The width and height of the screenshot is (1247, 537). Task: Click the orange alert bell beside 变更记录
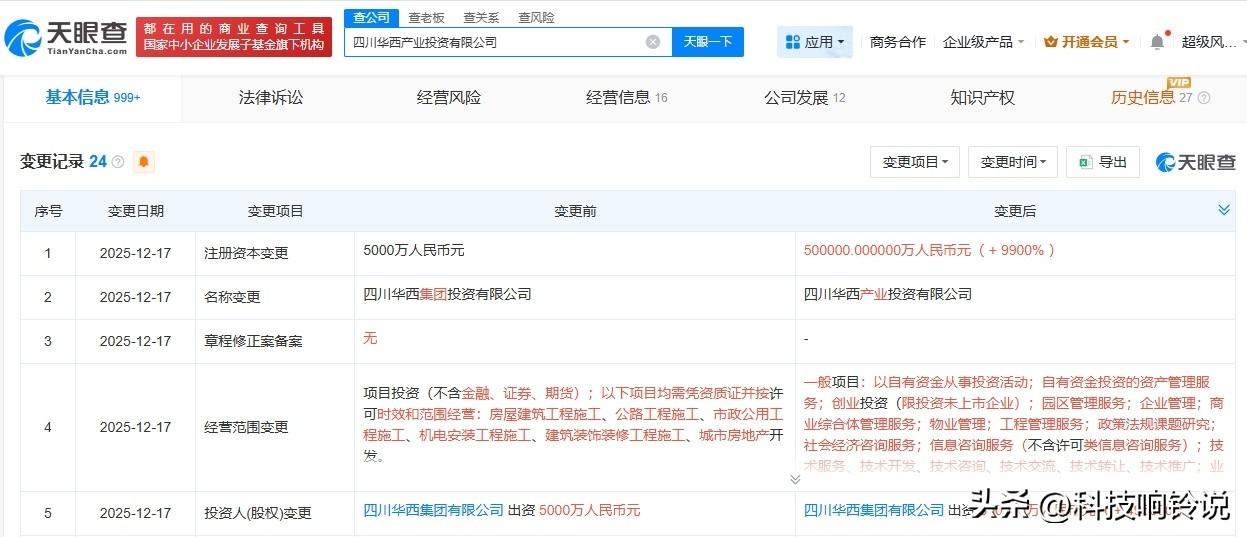pyautogui.click(x=144, y=162)
